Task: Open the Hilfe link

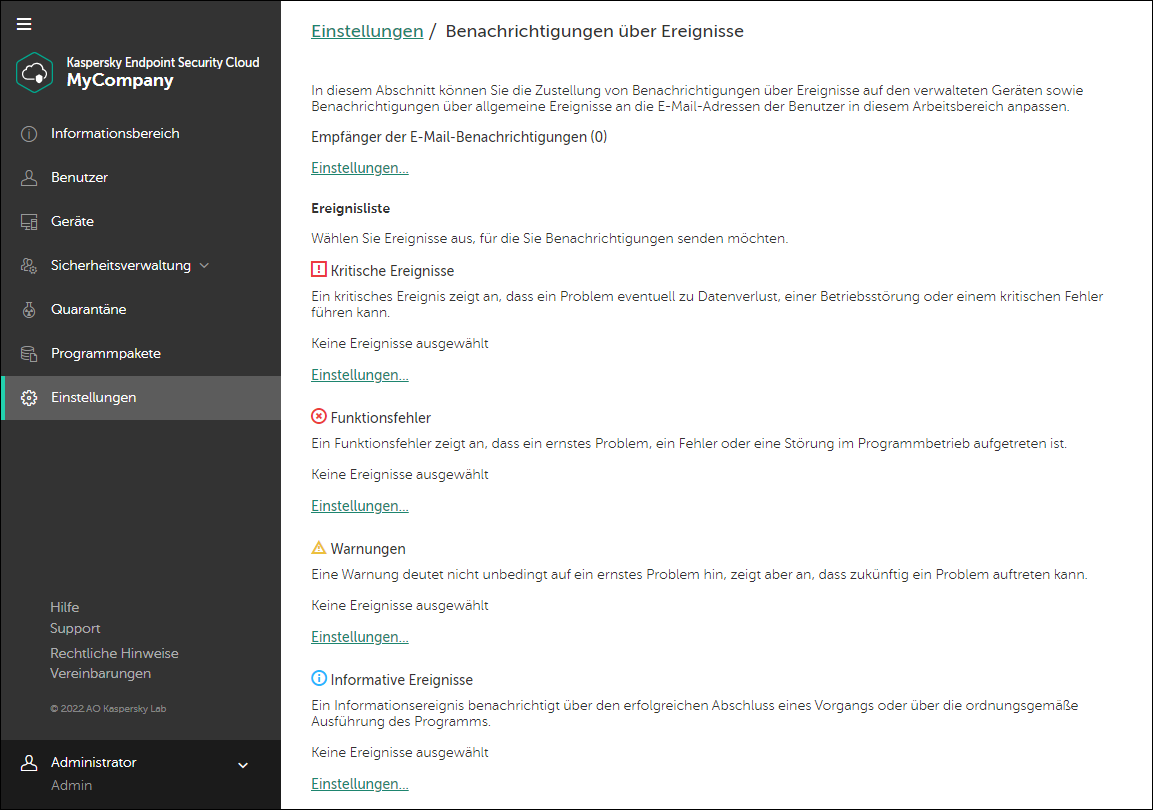Action: click(x=65, y=608)
